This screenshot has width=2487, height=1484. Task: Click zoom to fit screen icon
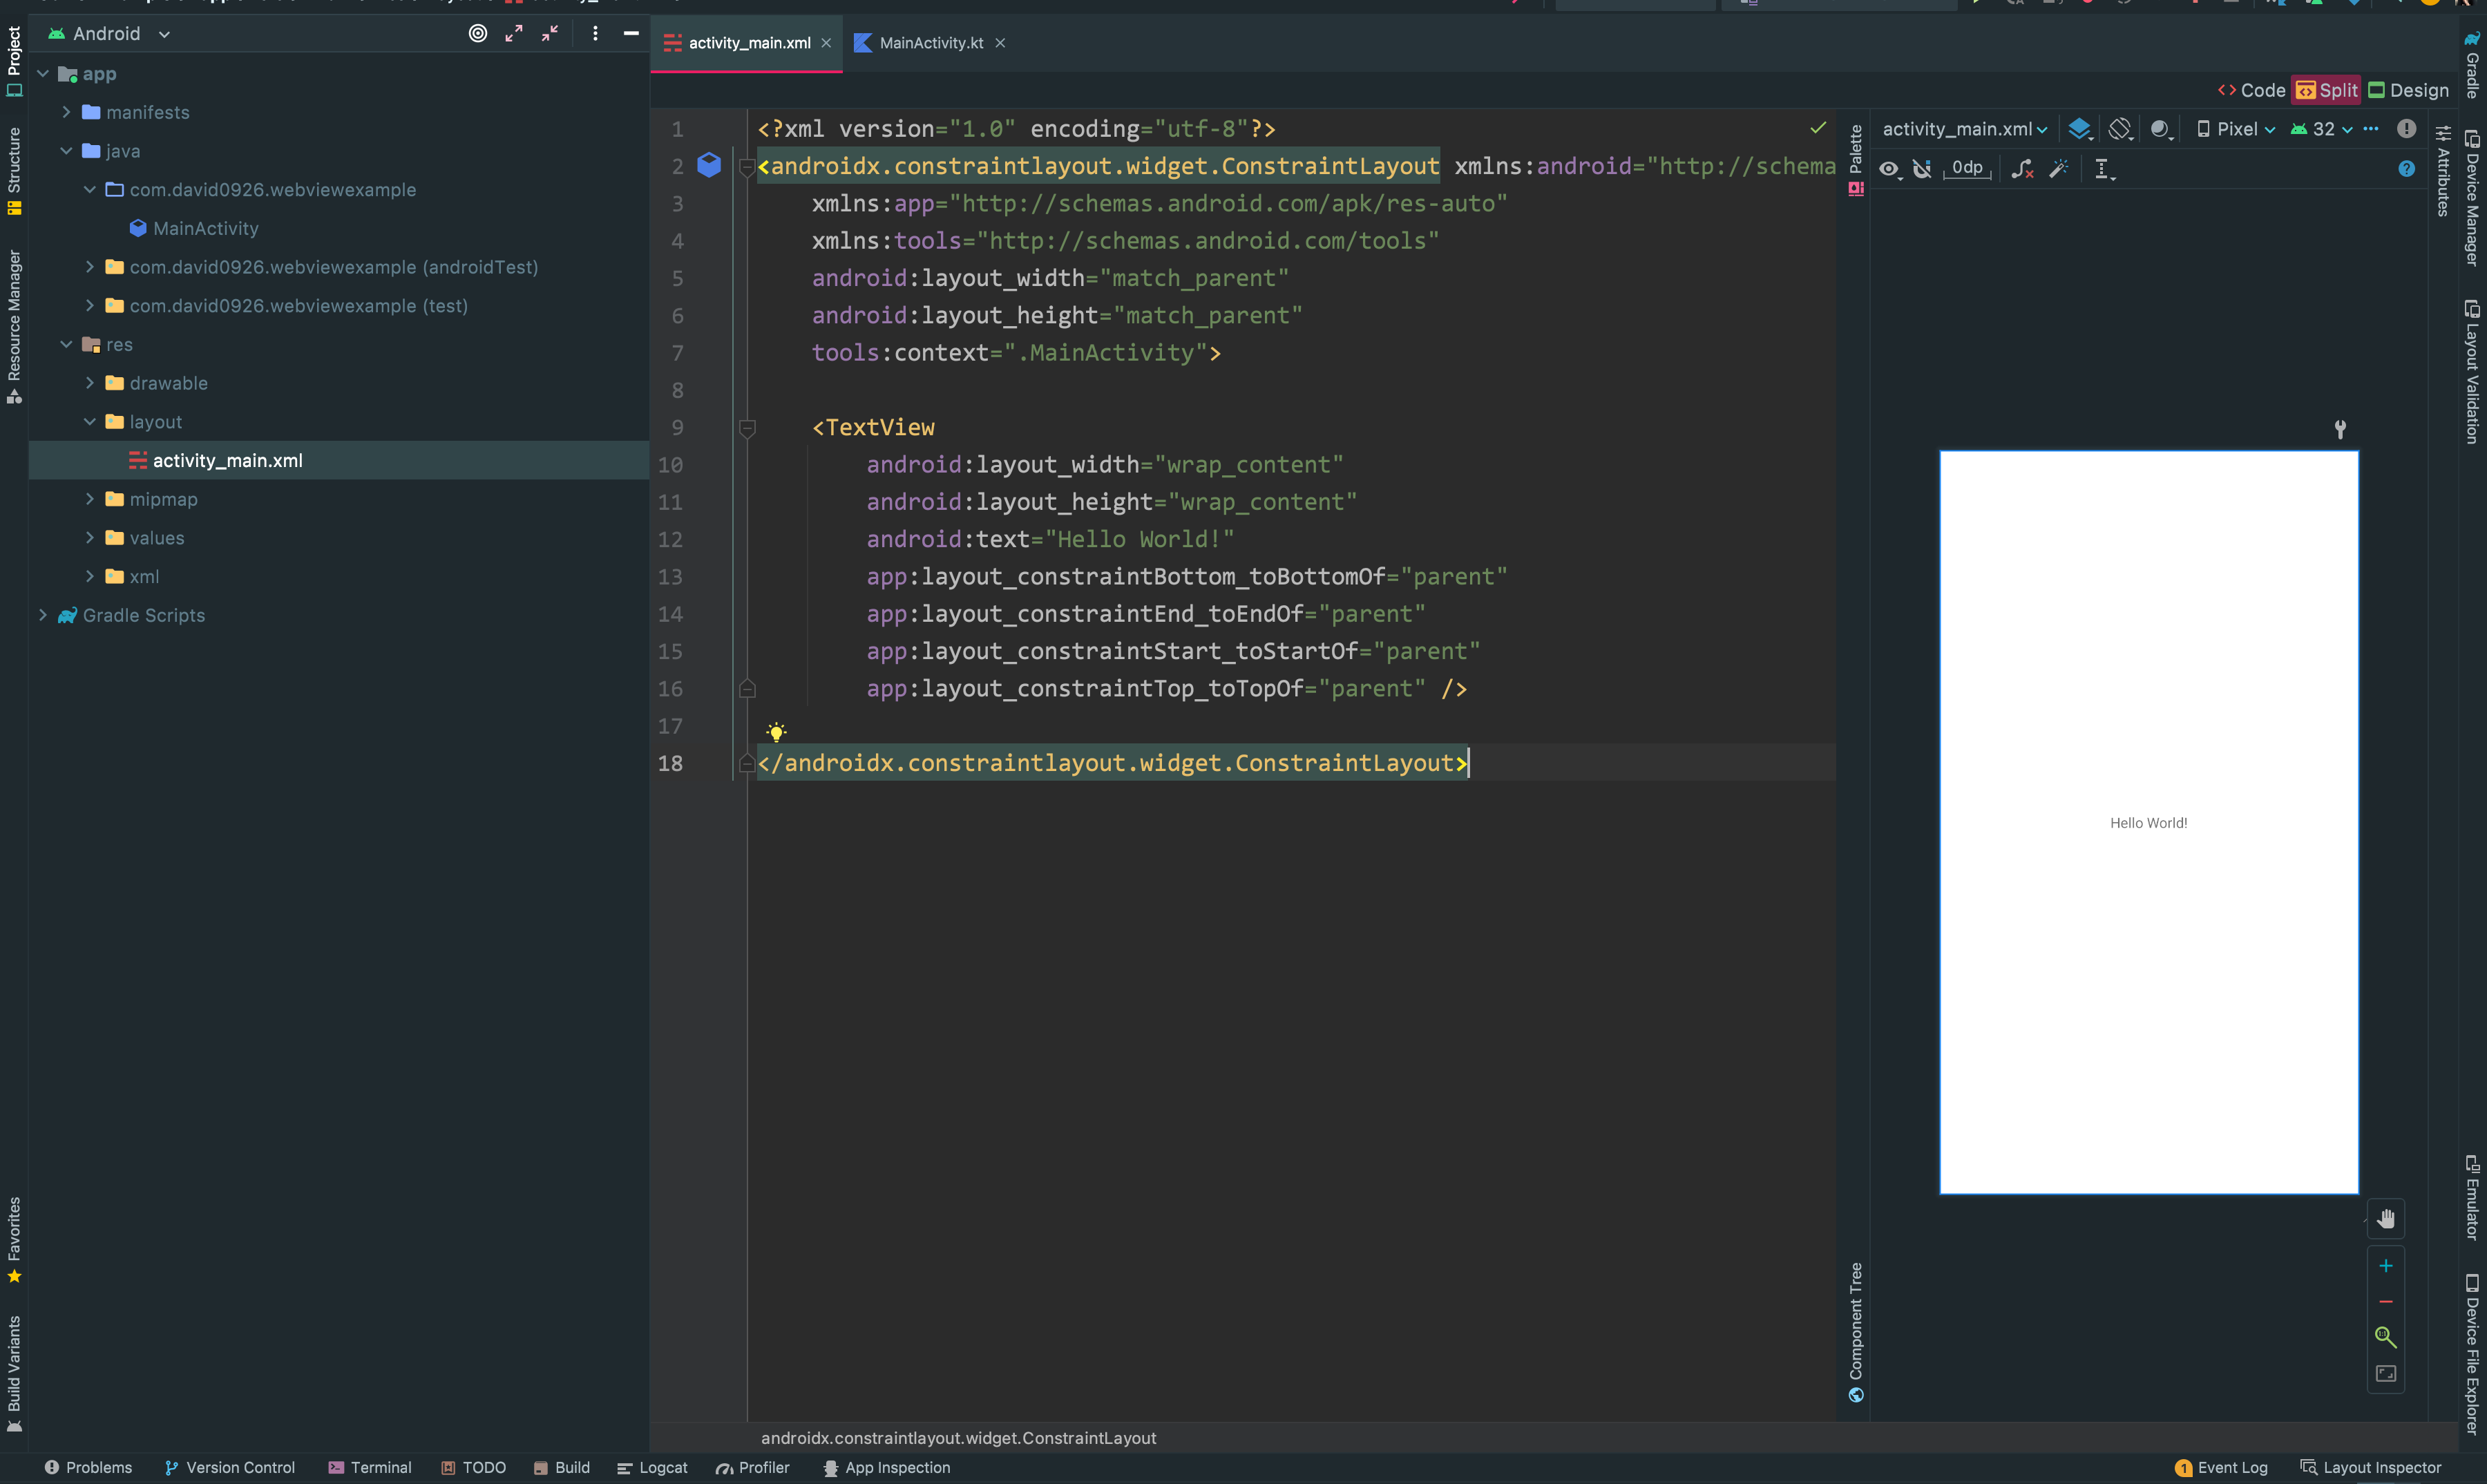(2385, 1374)
